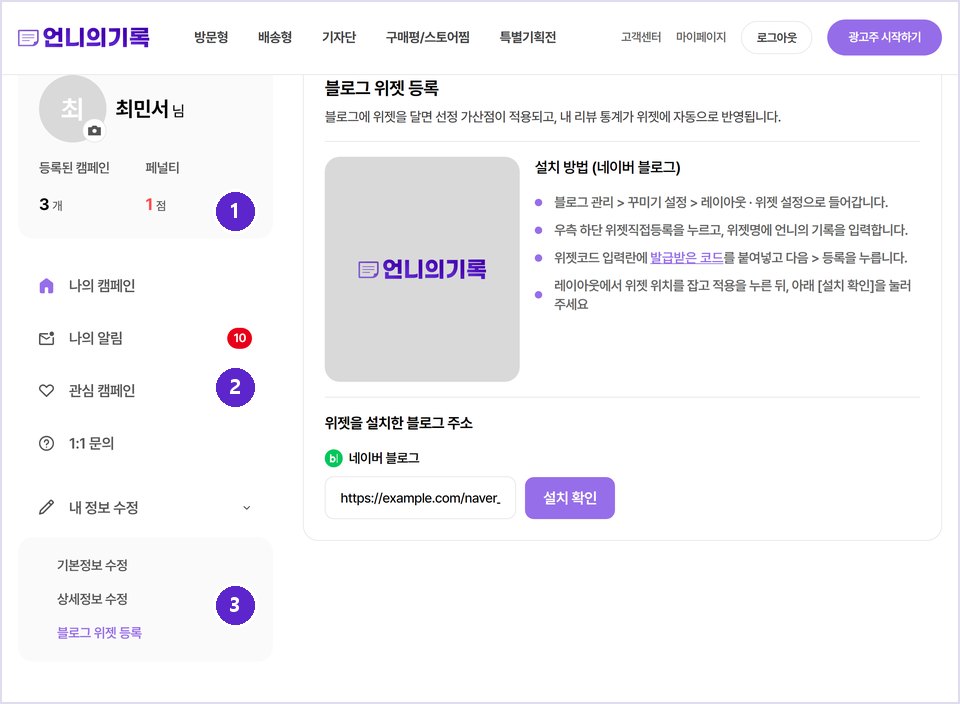Open 나의 알림 in sidebar
This screenshot has height=704, width=960.
[96, 338]
